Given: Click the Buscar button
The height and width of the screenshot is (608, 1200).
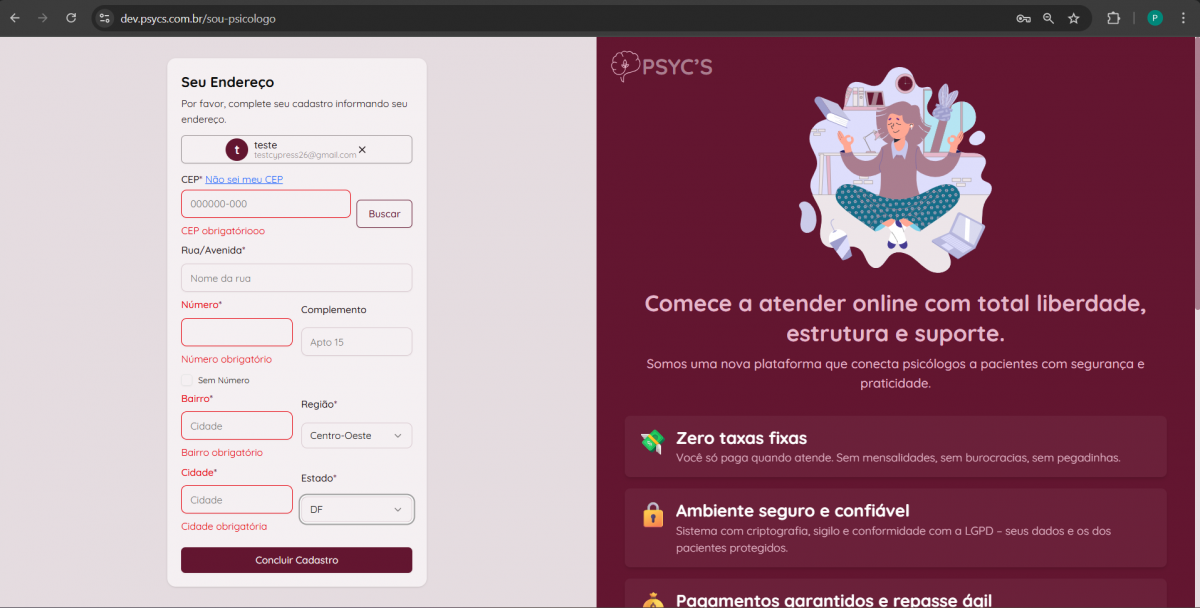Looking at the screenshot, I should tap(384, 214).
